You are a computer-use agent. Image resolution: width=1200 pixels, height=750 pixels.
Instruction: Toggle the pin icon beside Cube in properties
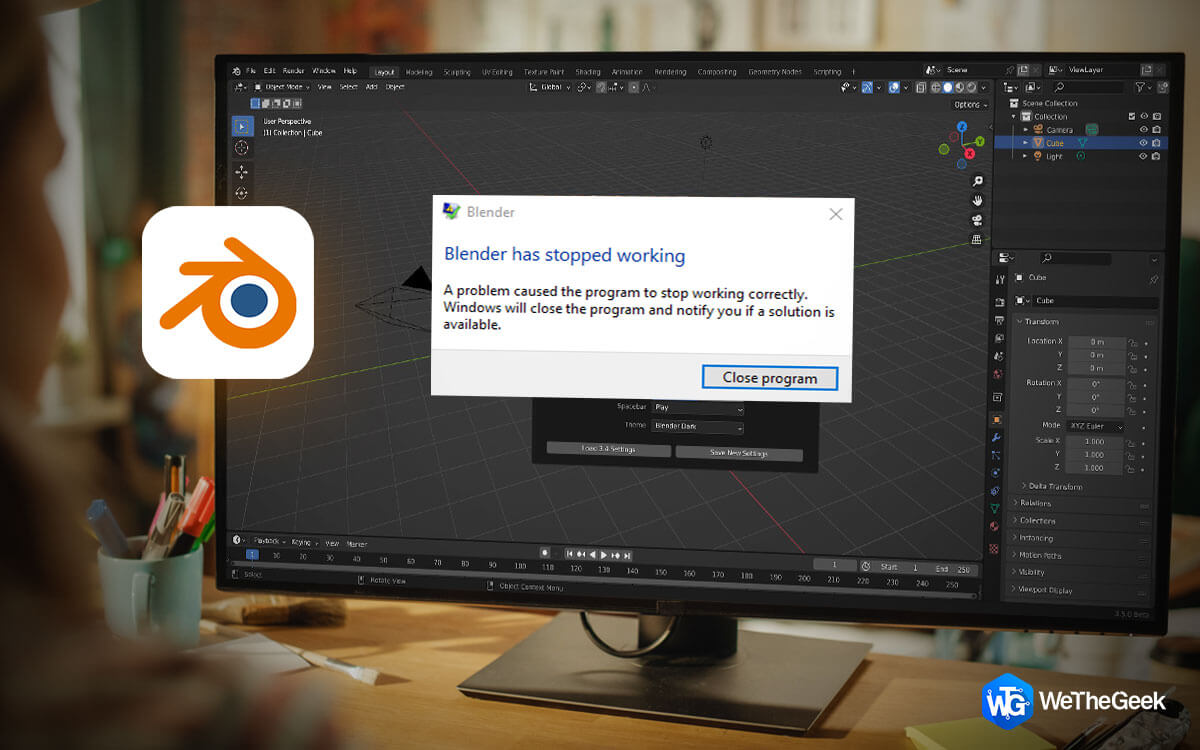pos(1154,279)
